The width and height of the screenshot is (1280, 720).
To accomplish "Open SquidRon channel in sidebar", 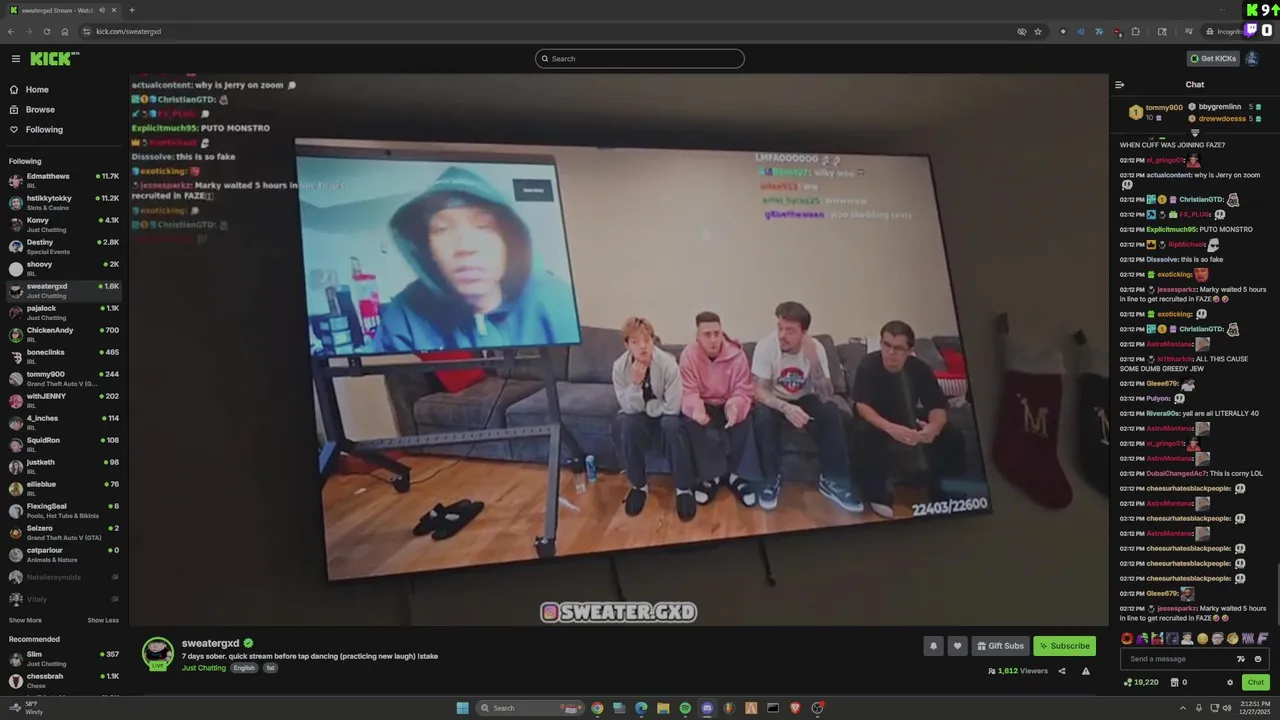I will 64,444.
